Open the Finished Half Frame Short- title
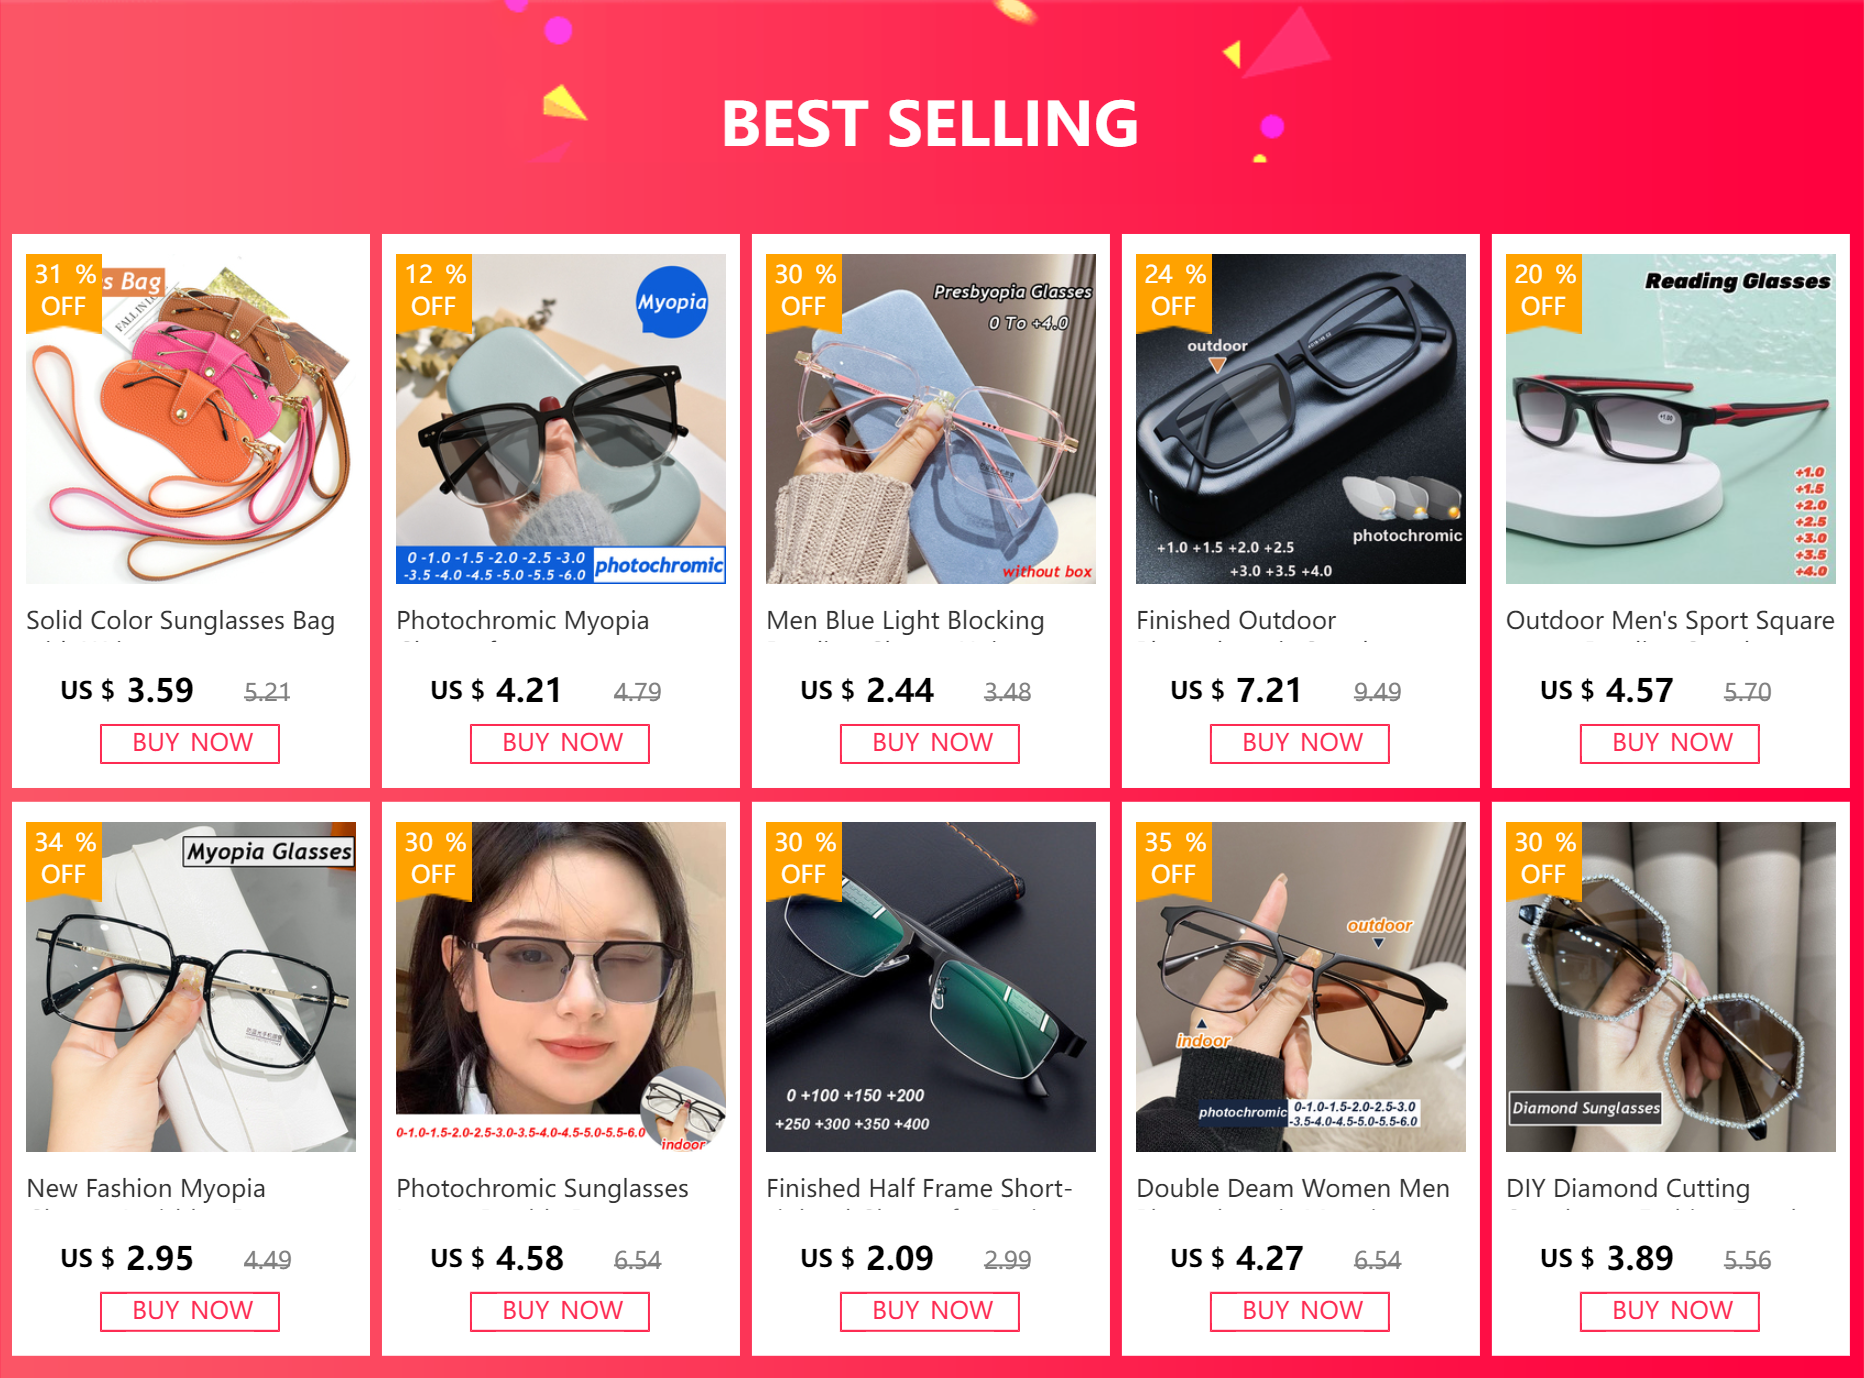1864x1378 pixels. click(919, 1188)
